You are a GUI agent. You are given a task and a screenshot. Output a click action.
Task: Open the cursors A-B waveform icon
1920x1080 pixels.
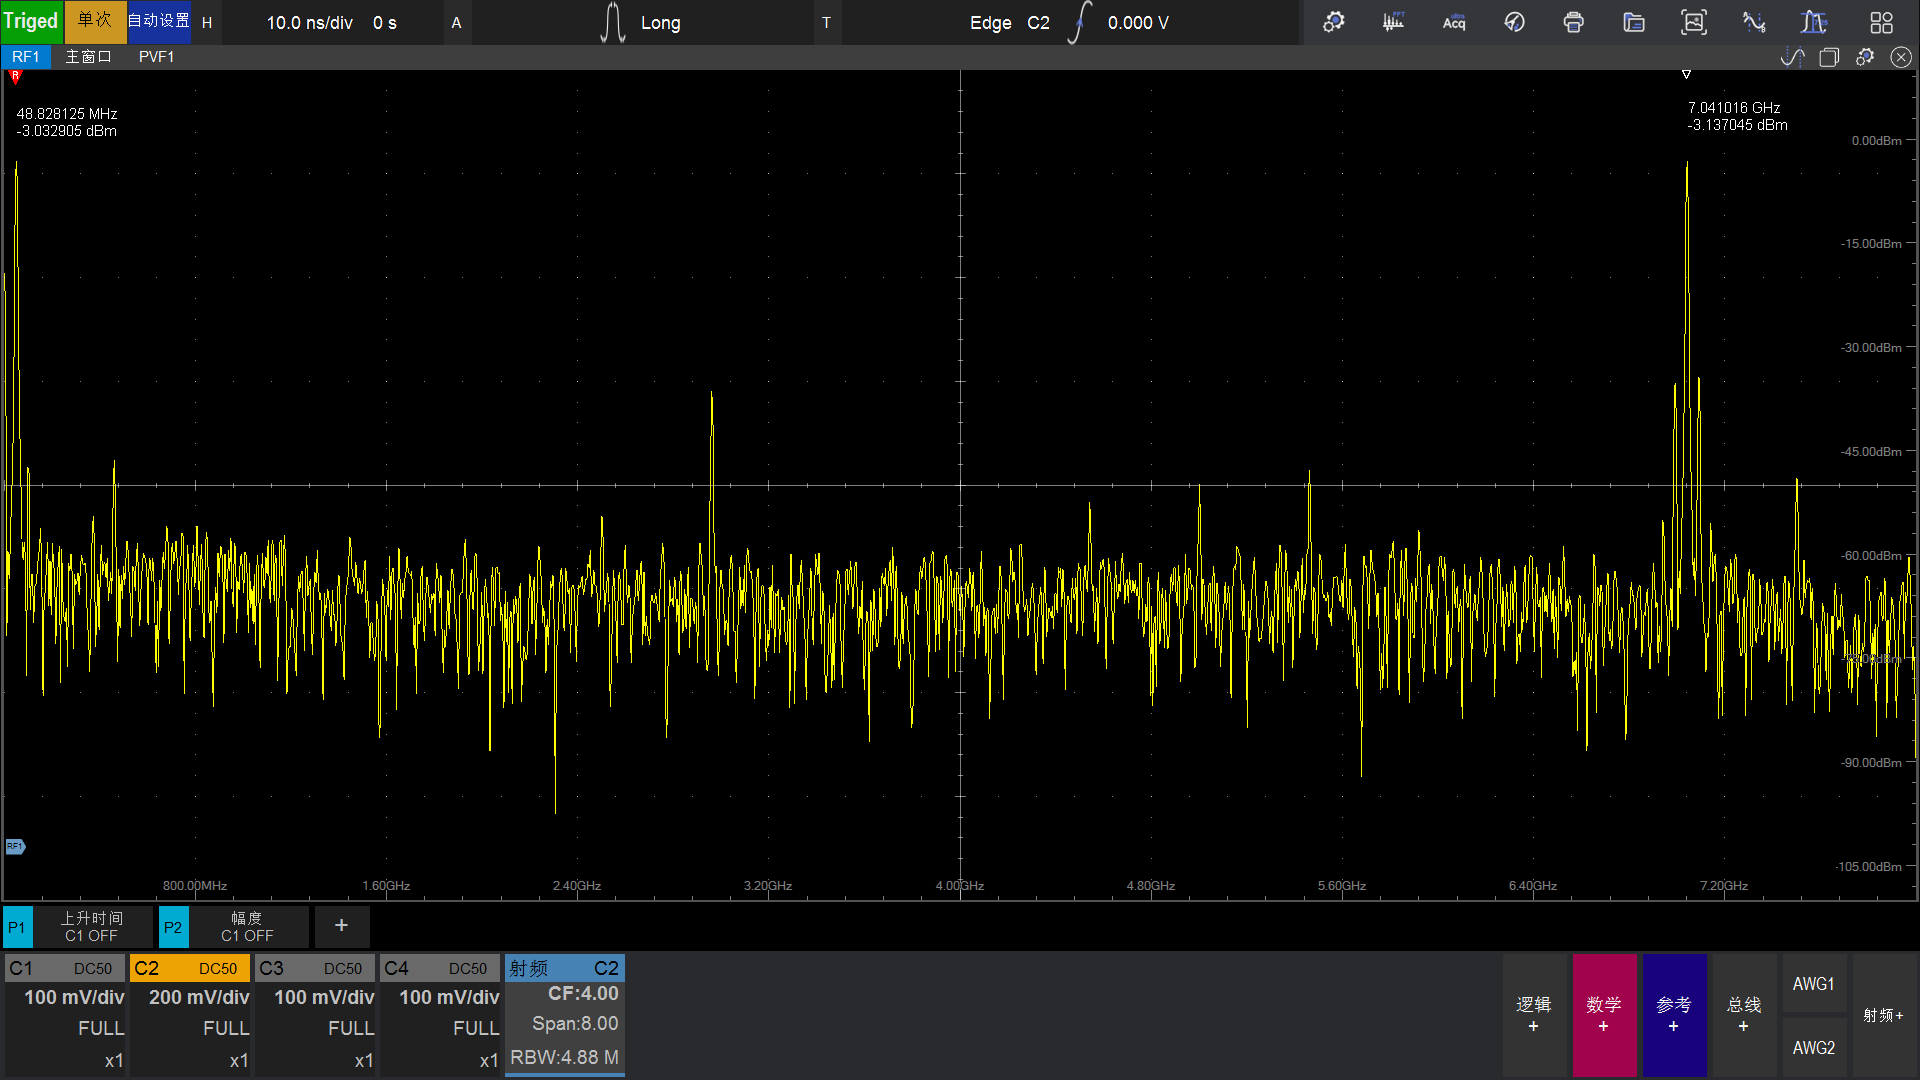[x=1754, y=22]
